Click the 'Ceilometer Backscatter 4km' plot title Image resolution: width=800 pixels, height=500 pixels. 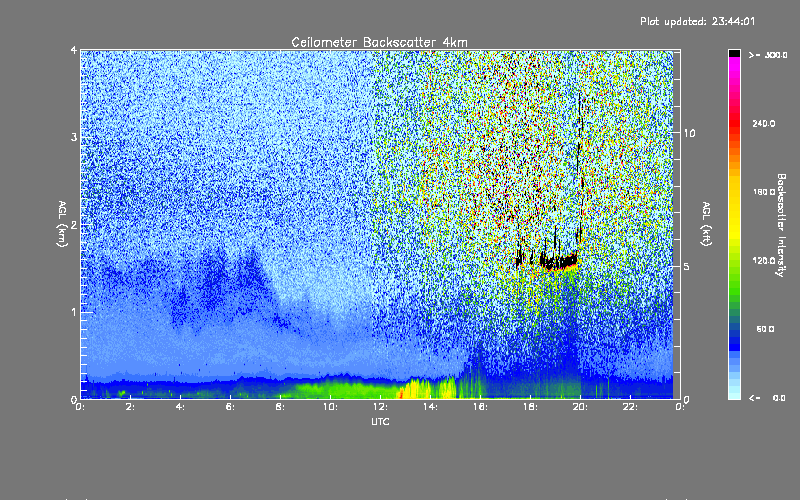pos(379,42)
